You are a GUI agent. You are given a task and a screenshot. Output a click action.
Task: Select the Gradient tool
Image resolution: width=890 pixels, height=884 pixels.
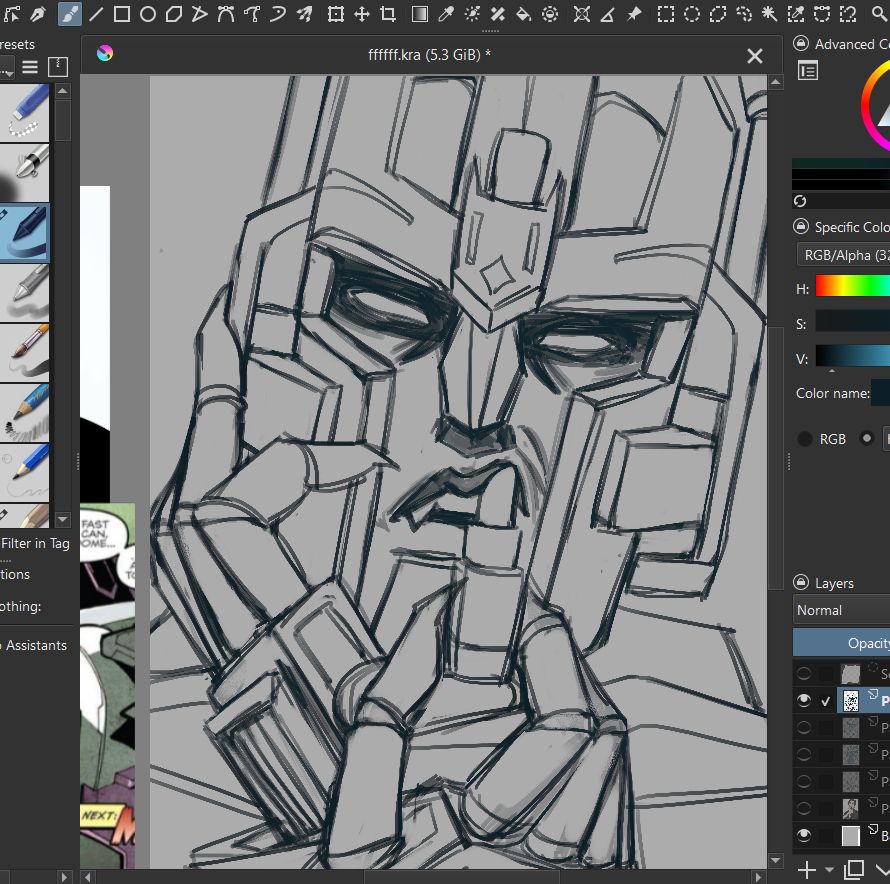(x=419, y=14)
